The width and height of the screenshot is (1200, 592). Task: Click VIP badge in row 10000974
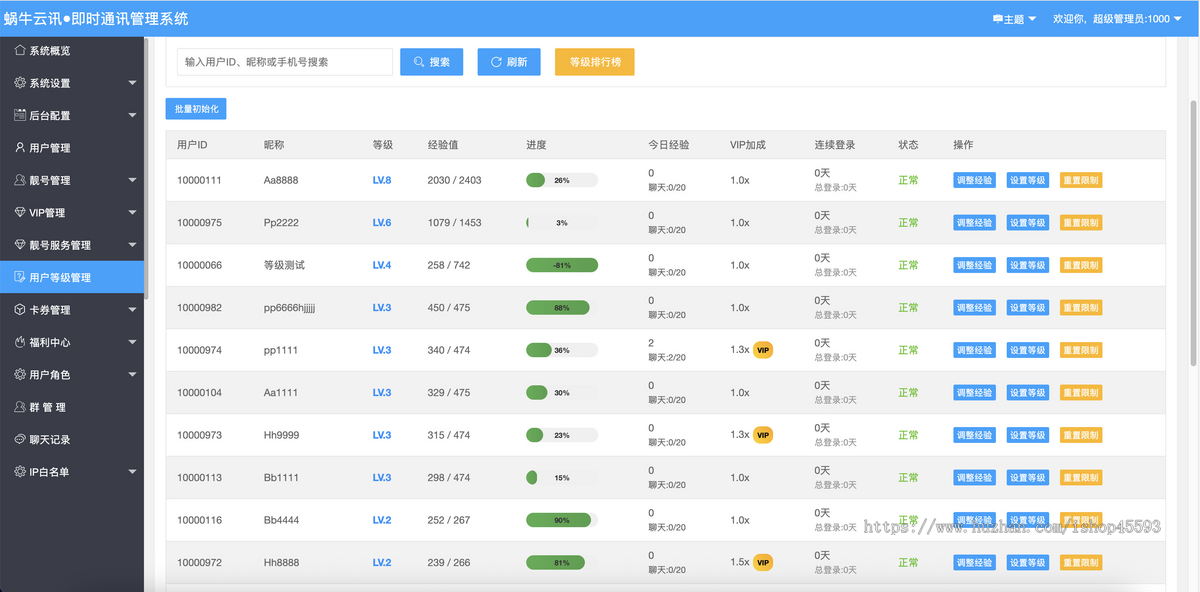coord(763,350)
